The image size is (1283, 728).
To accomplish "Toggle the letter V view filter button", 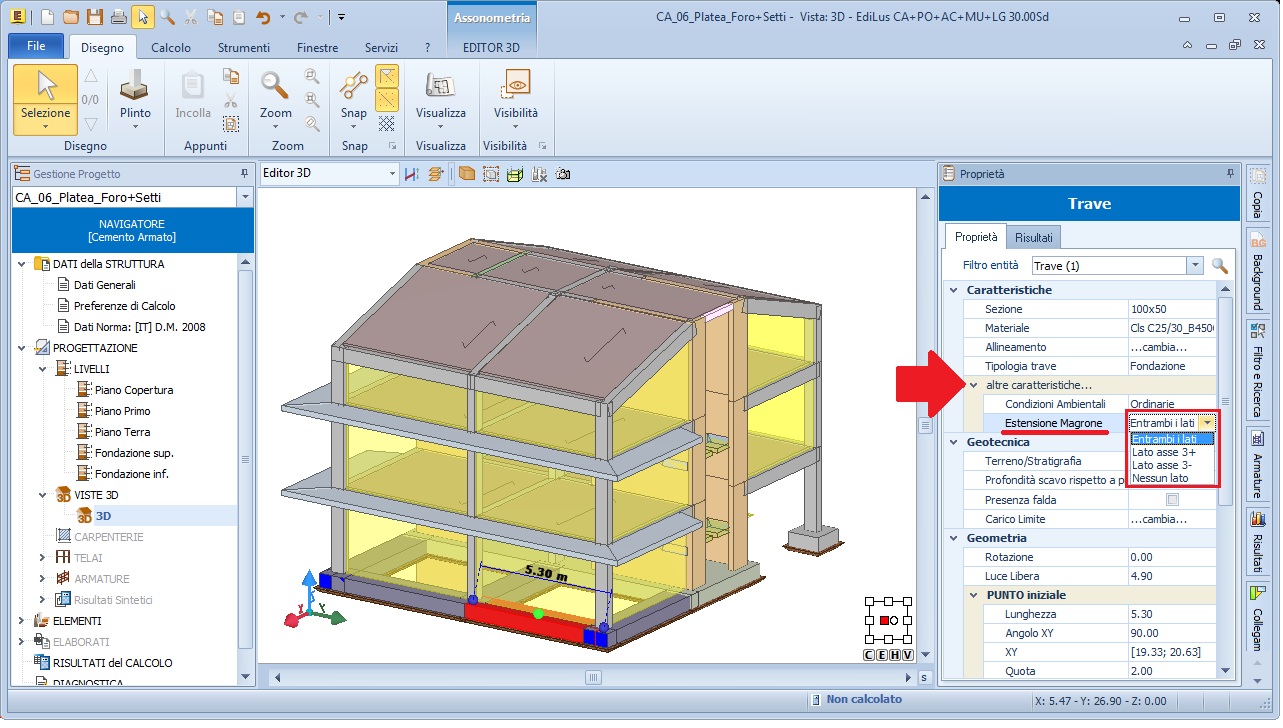I will [908, 655].
